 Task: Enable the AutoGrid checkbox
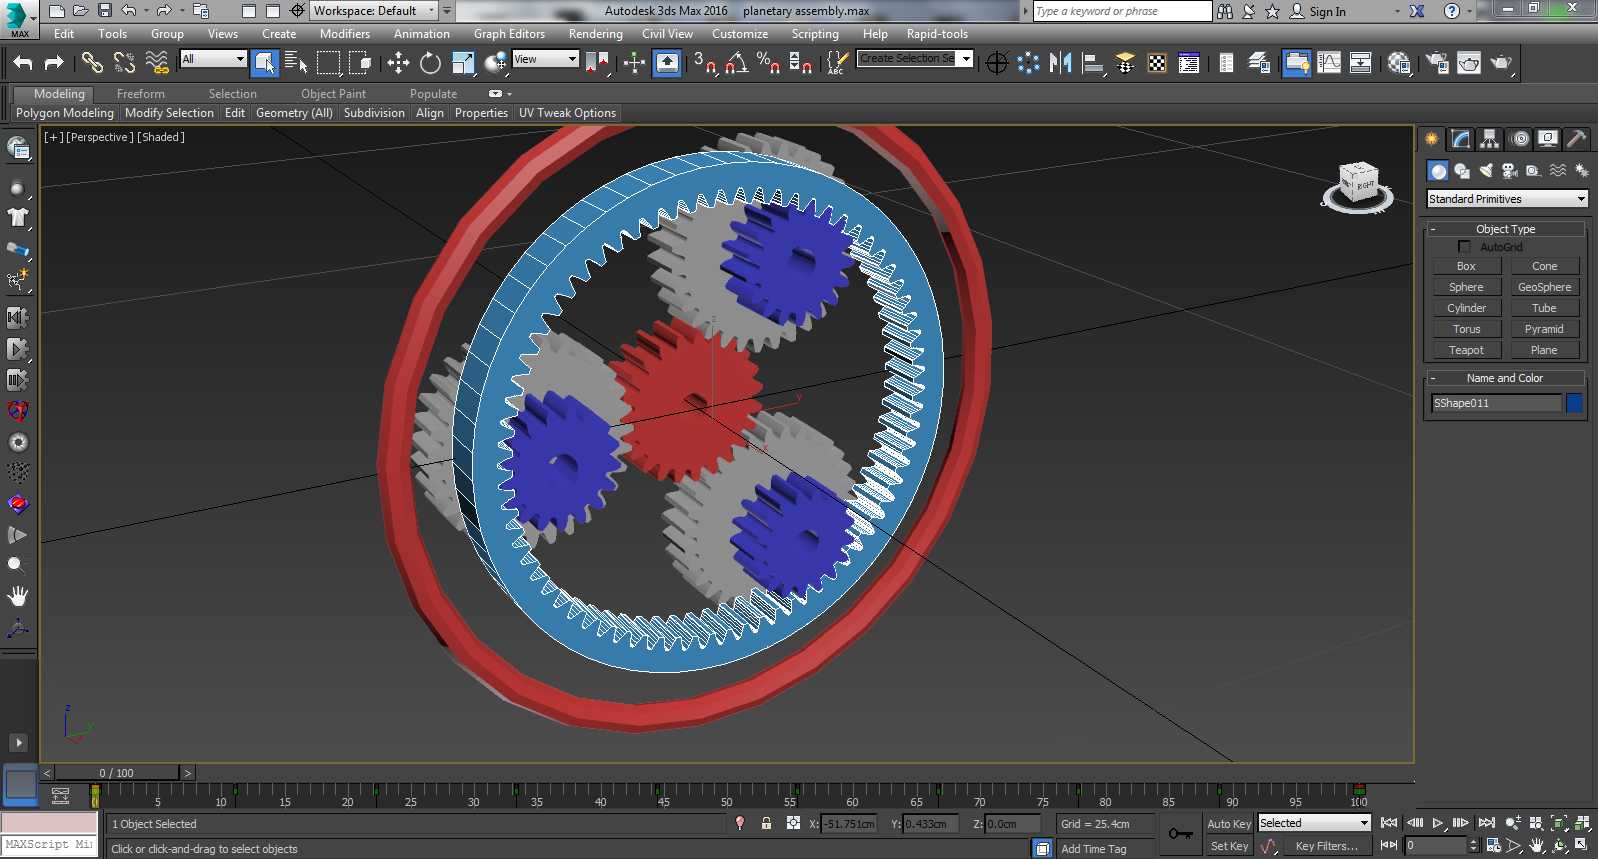(1464, 247)
